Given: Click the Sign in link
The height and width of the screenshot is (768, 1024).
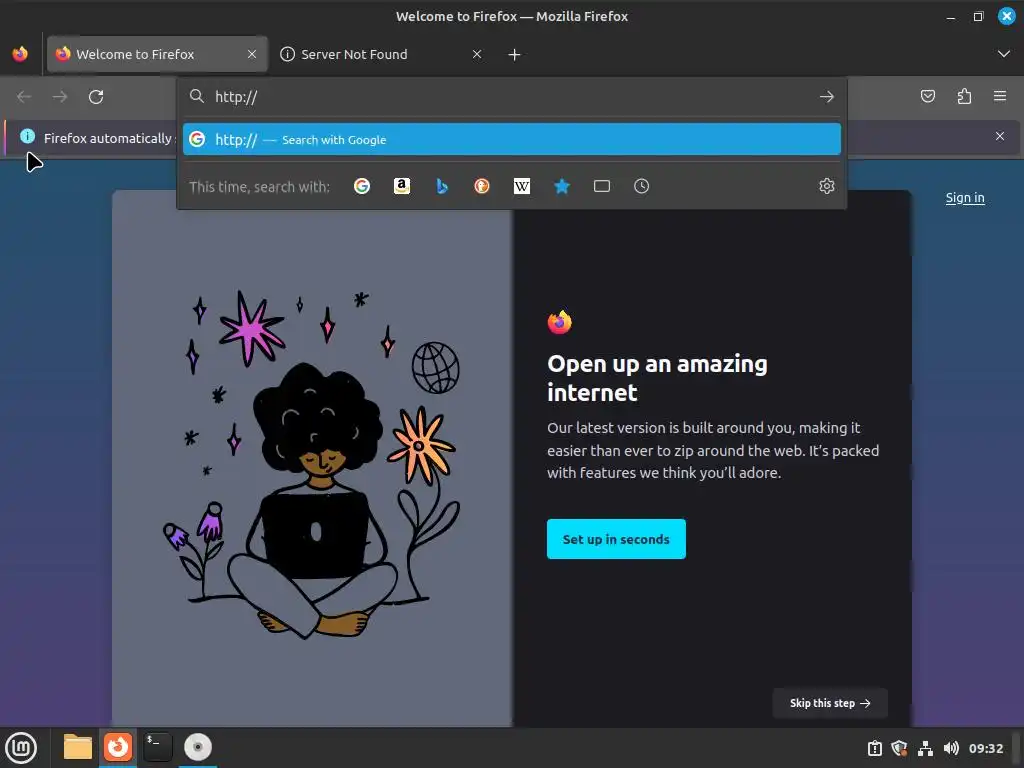Looking at the screenshot, I should pos(965,197).
